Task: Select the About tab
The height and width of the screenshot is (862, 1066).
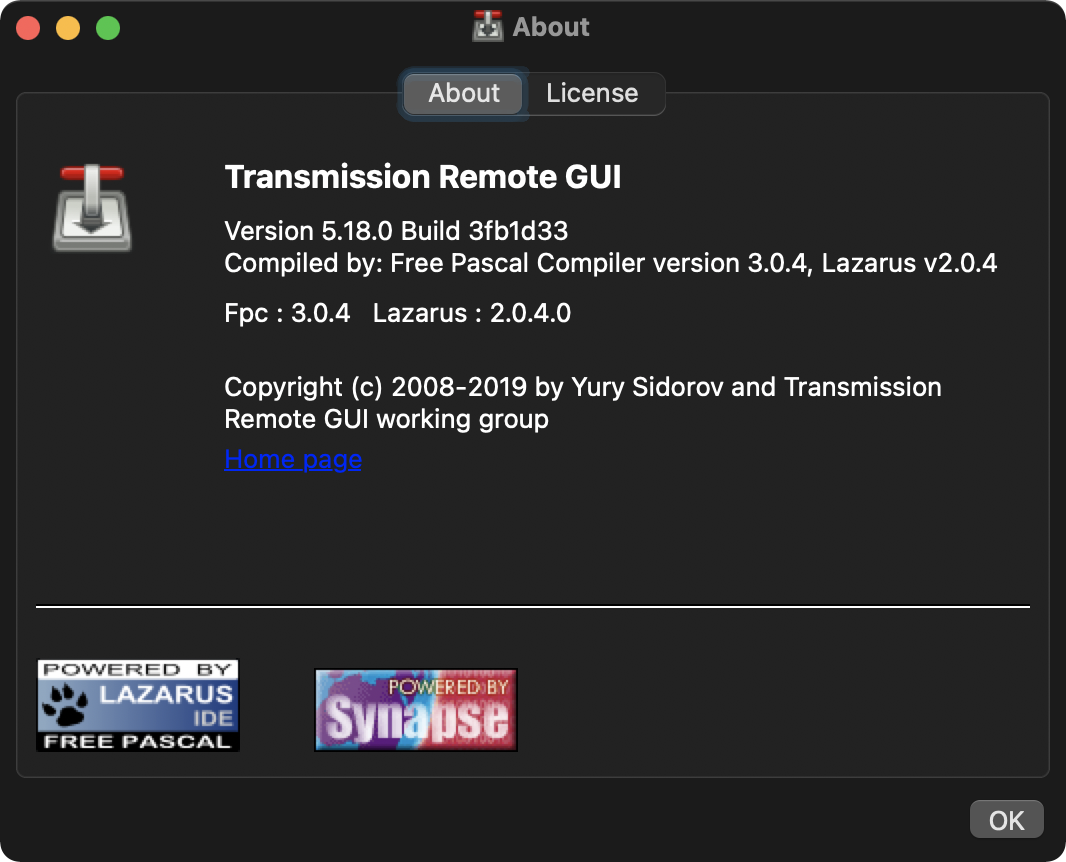Action: [x=463, y=93]
